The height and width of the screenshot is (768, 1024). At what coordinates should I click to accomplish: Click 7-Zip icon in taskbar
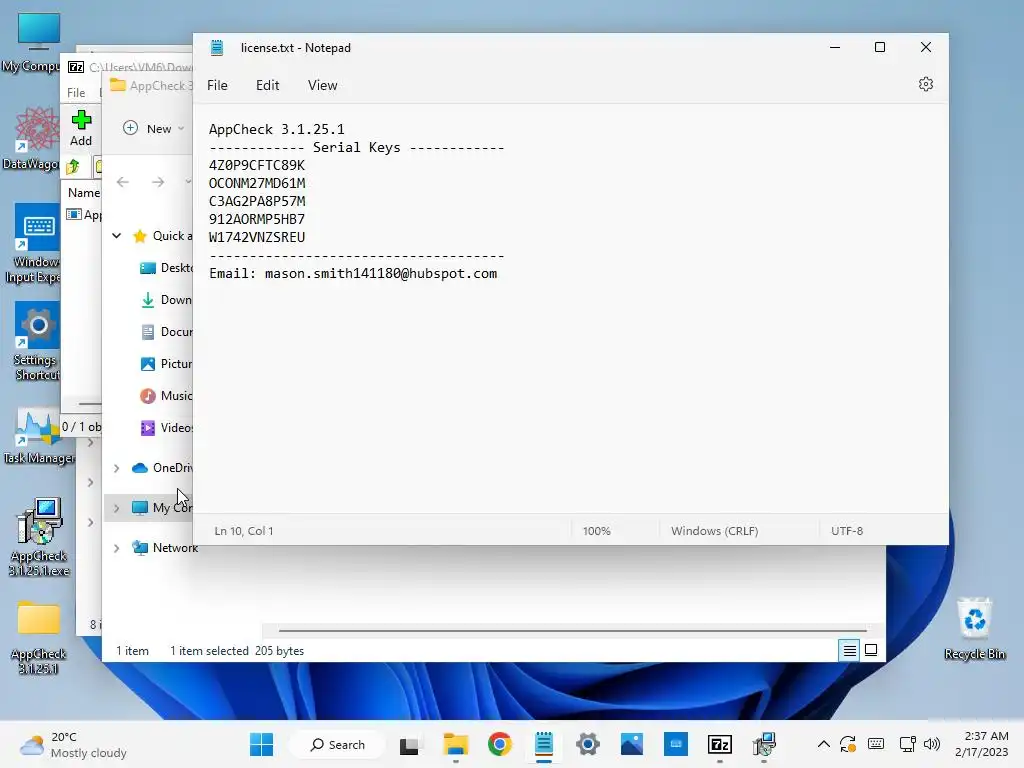click(x=720, y=744)
